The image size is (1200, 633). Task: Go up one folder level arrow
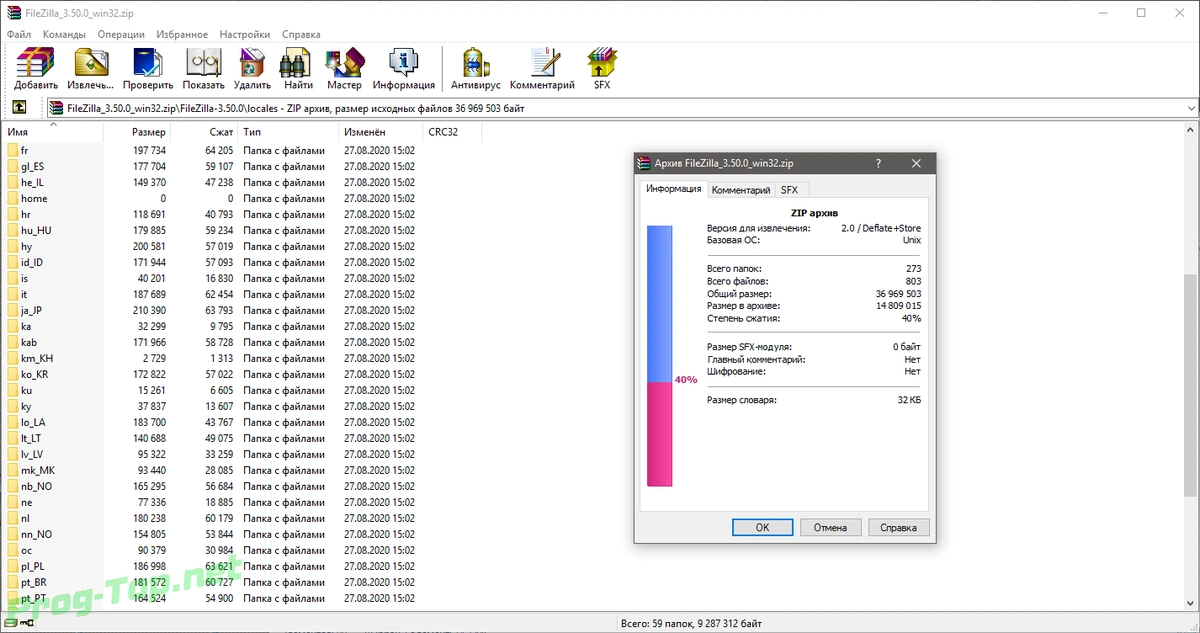(19, 108)
